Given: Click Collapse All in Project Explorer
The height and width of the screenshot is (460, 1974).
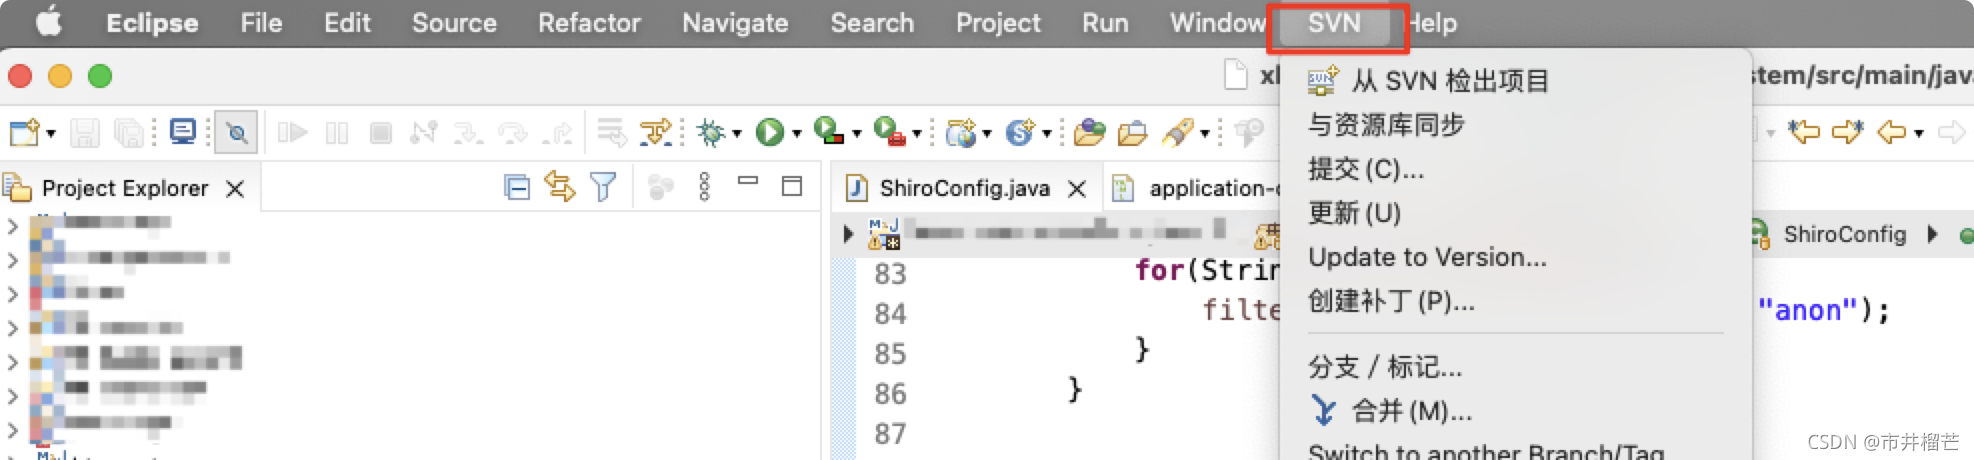Looking at the screenshot, I should point(517,187).
